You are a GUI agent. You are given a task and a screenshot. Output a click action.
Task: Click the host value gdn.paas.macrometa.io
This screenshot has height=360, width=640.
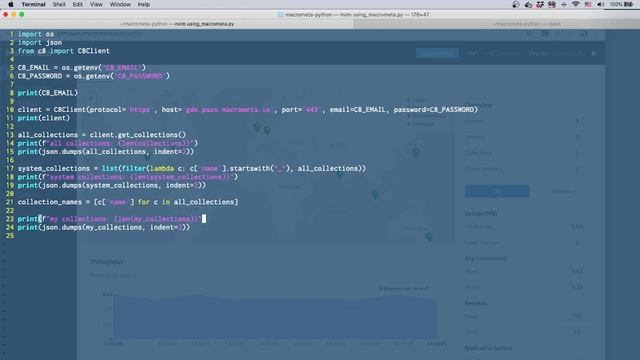[228, 110]
